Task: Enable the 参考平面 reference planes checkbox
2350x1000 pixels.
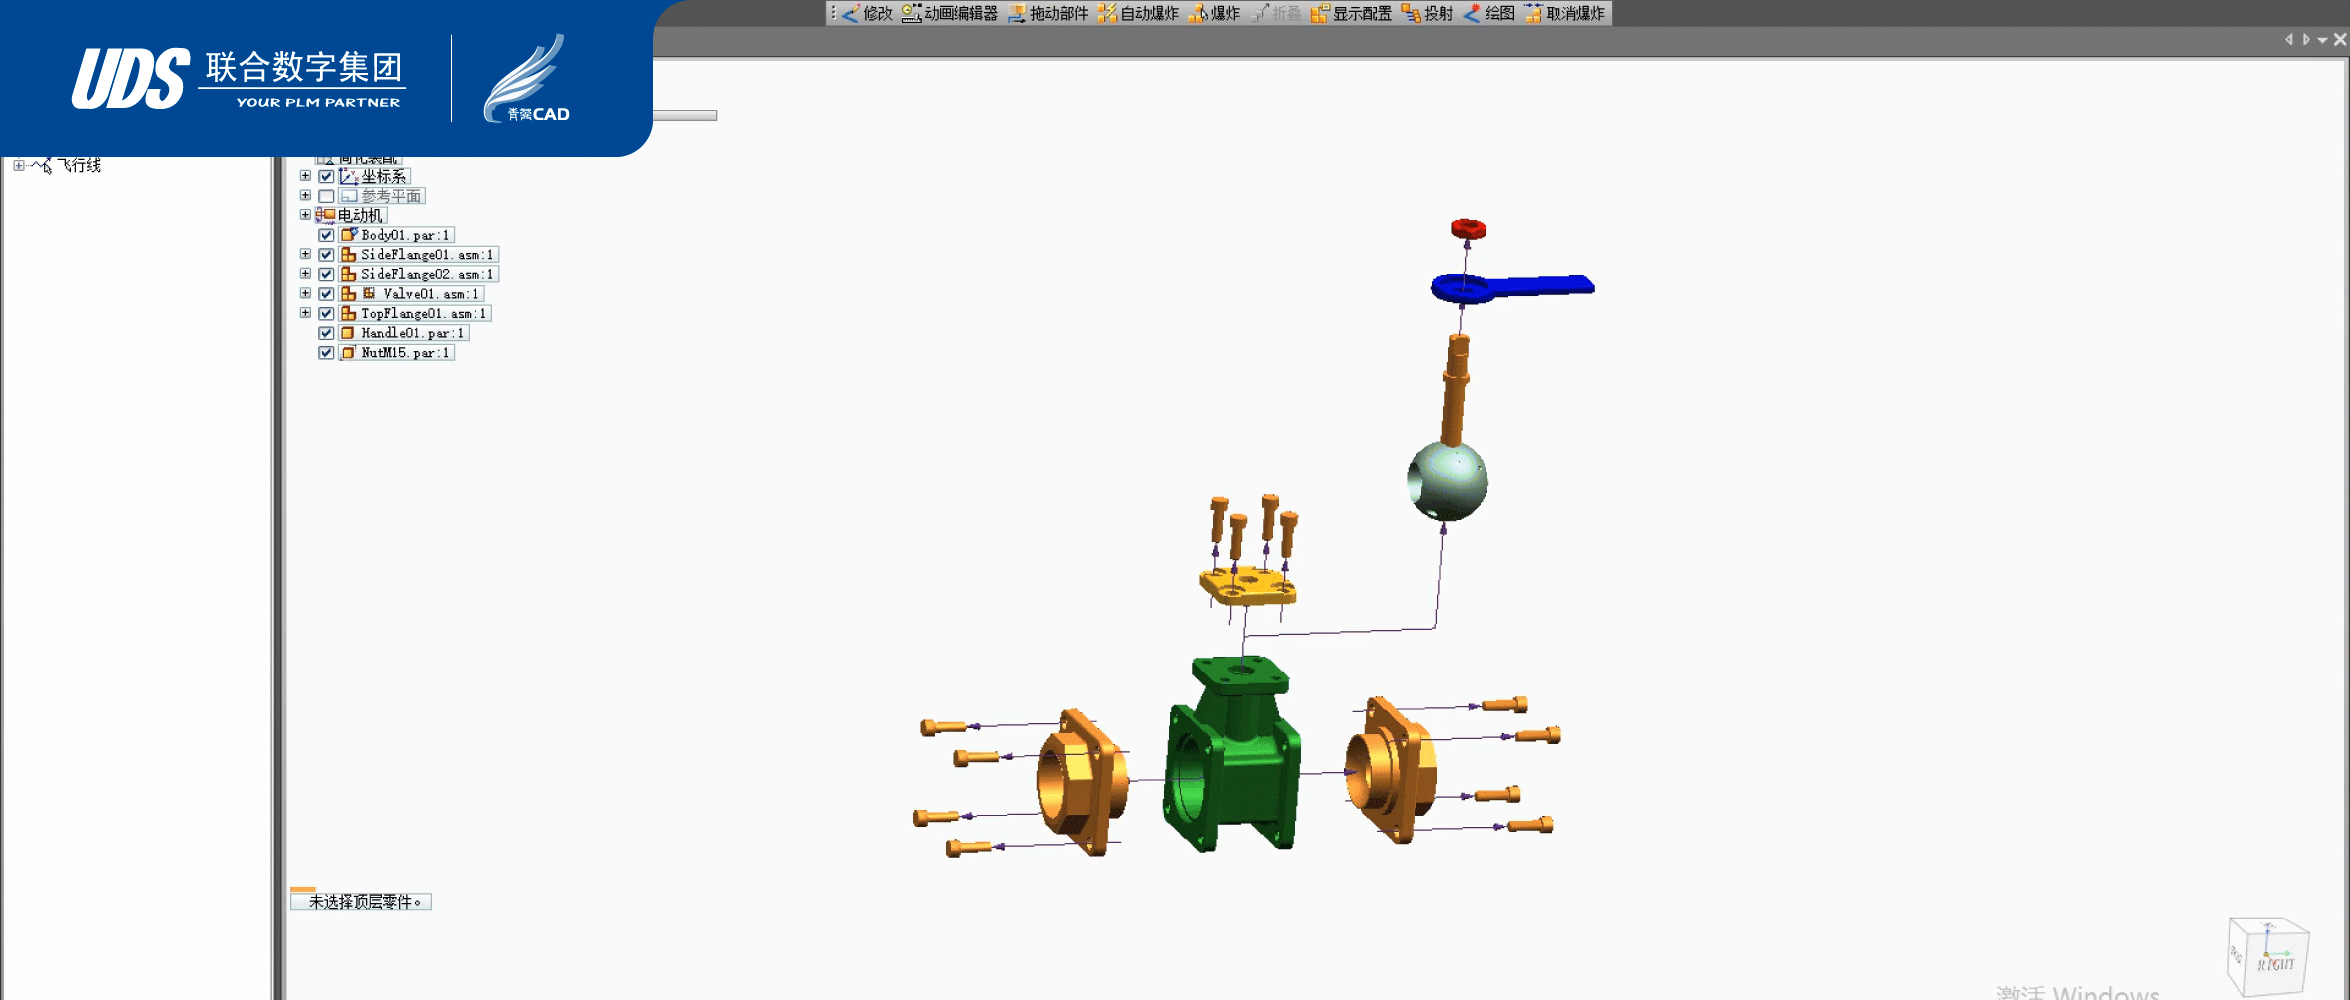Action: click(326, 196)
